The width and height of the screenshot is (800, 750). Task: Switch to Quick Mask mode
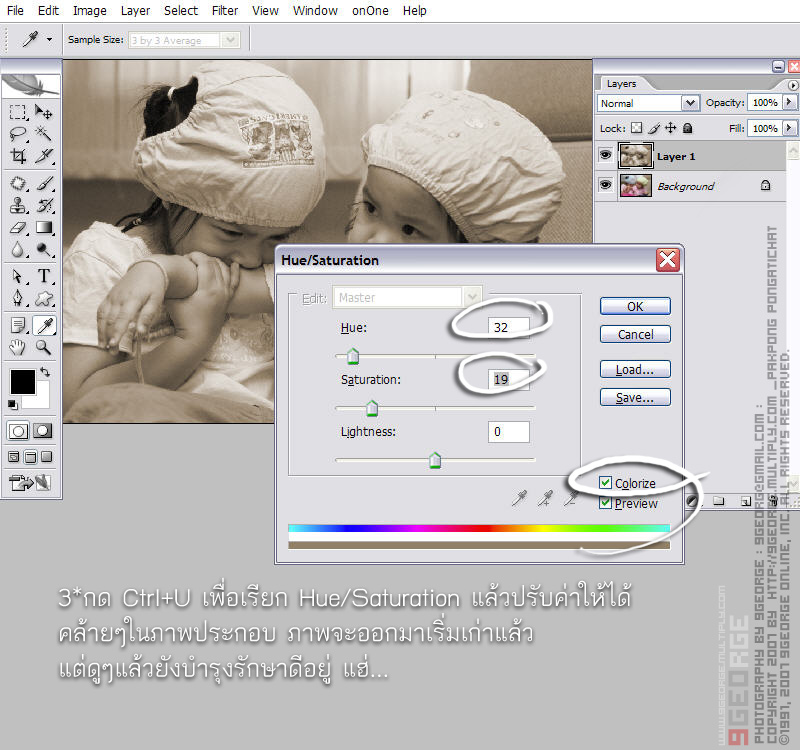coord(43,431)
